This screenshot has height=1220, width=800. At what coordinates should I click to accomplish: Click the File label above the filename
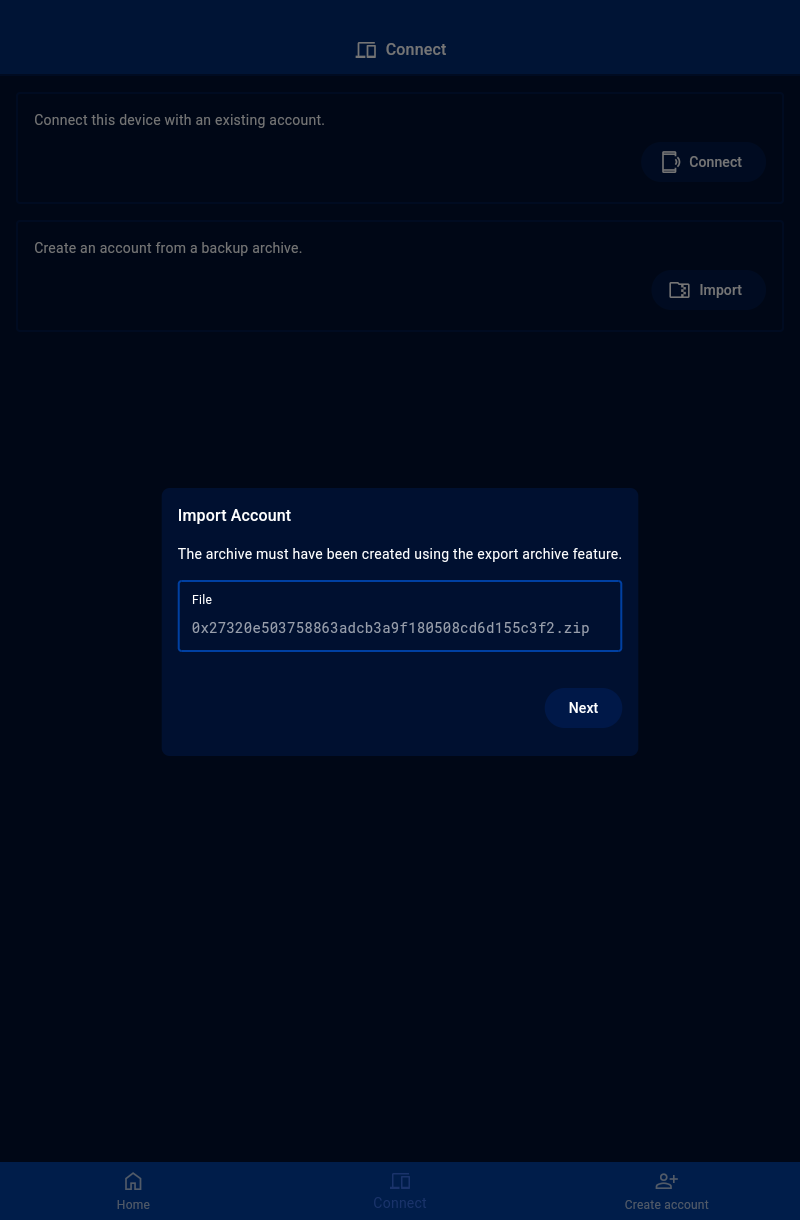tap(202, 600)
